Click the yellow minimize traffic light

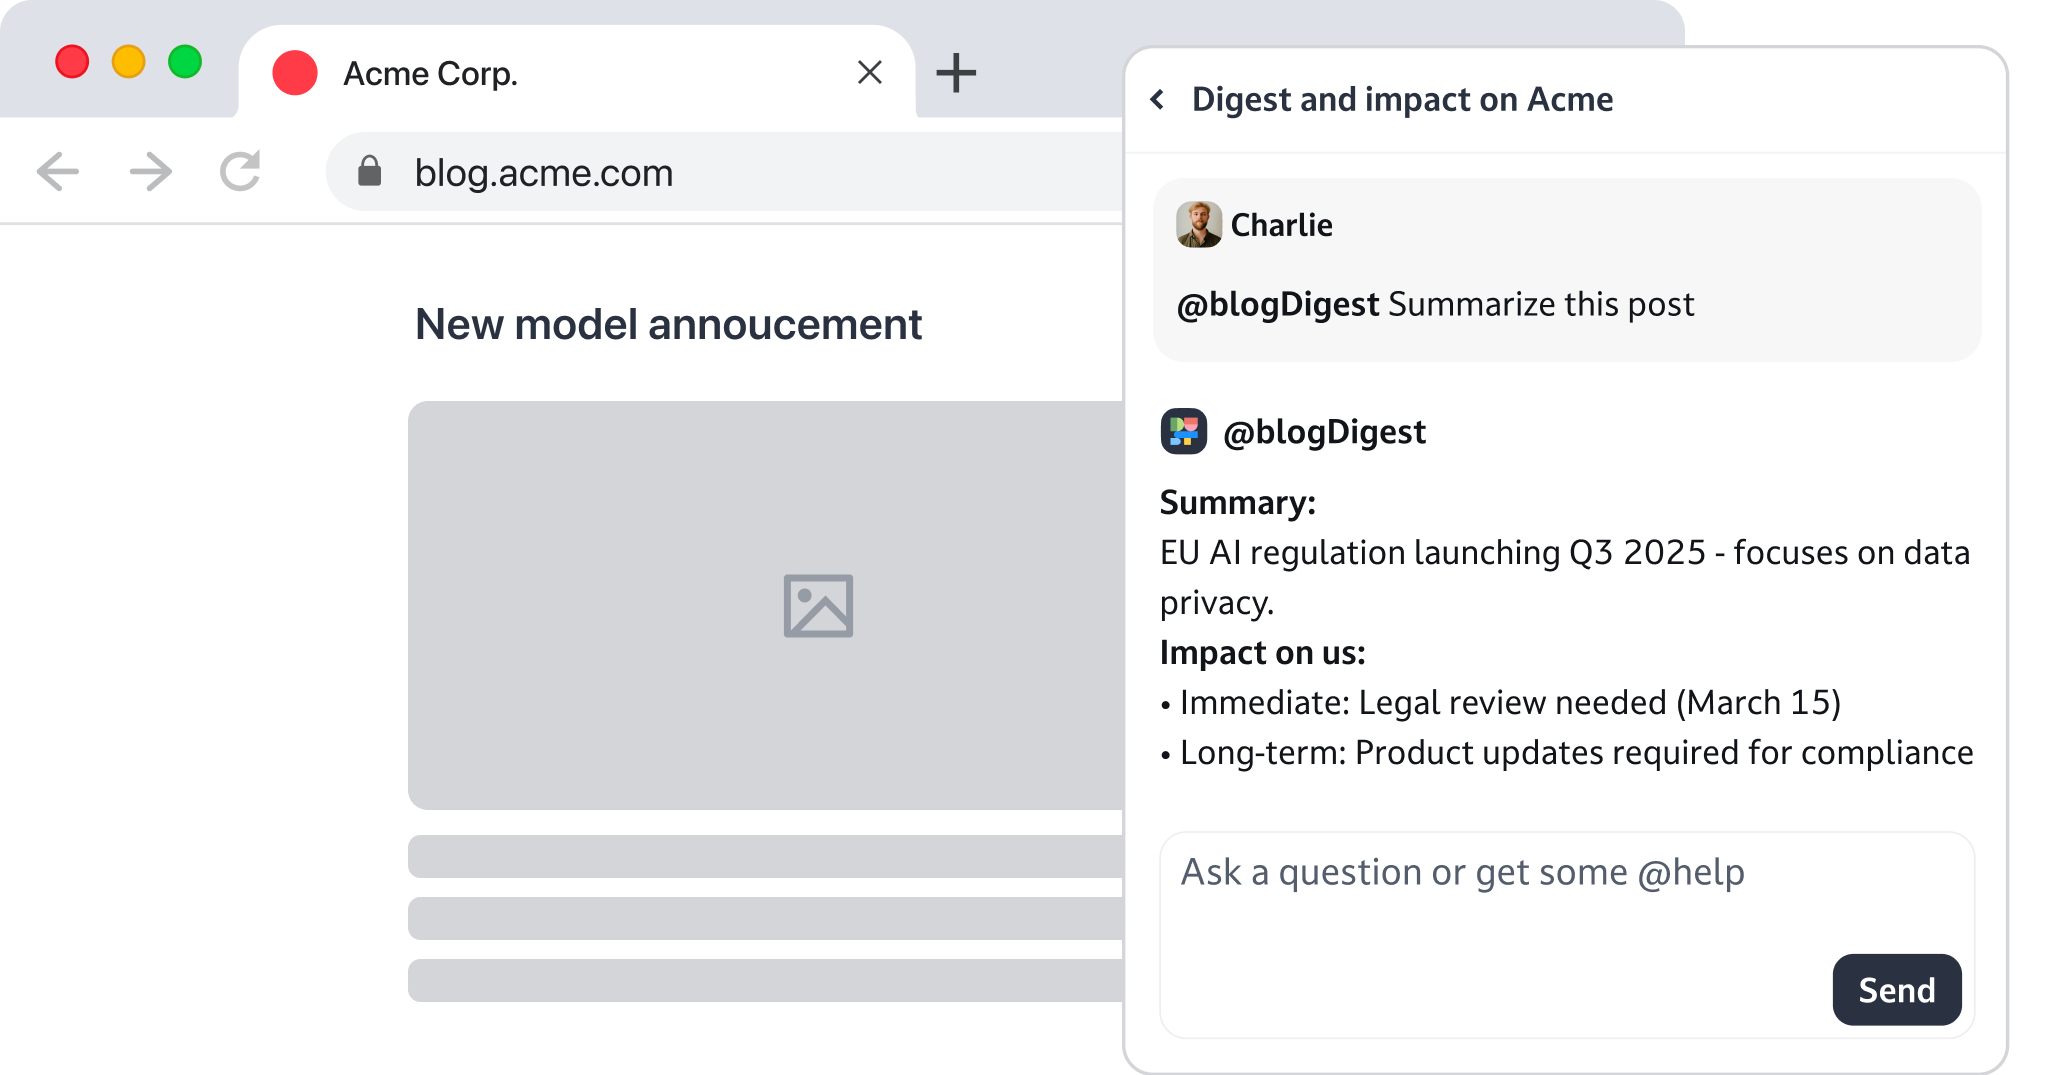129,63
